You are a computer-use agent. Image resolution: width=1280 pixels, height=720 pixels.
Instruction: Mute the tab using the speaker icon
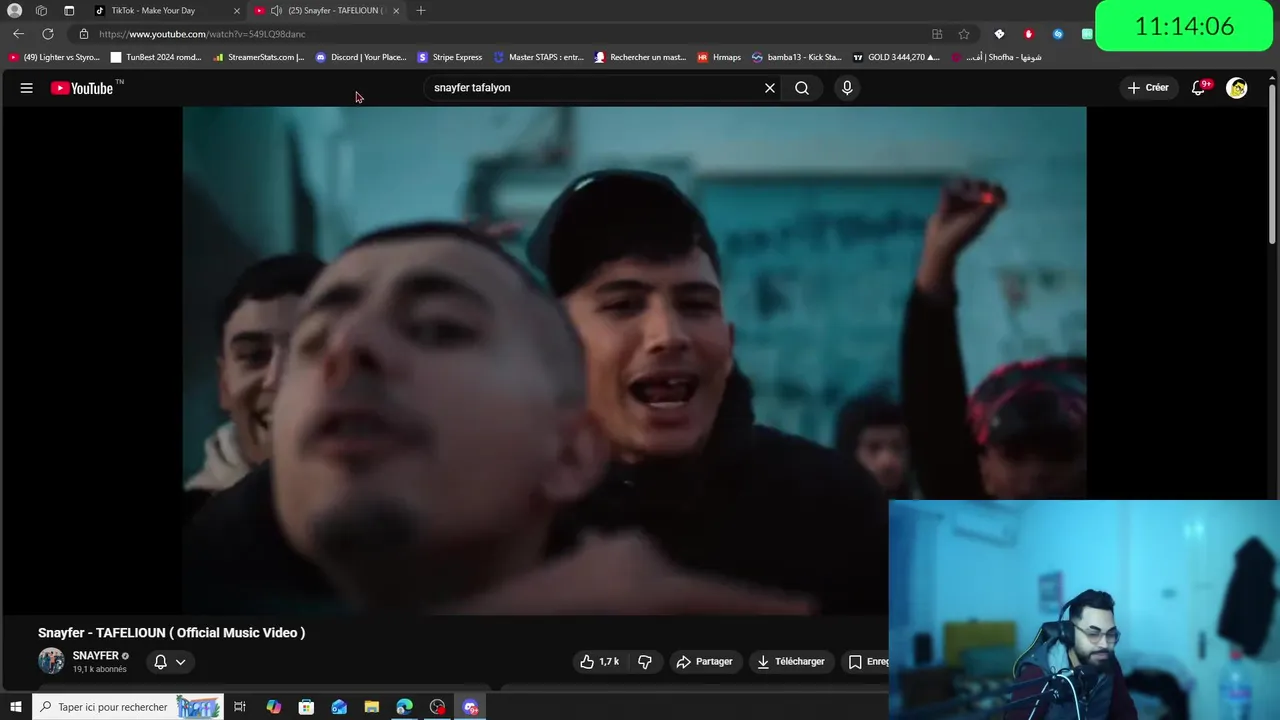click(276, 10)
